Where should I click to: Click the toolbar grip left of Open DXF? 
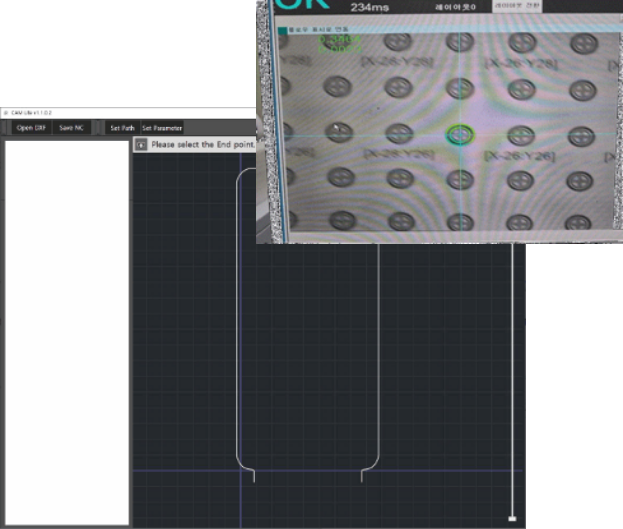6,128
